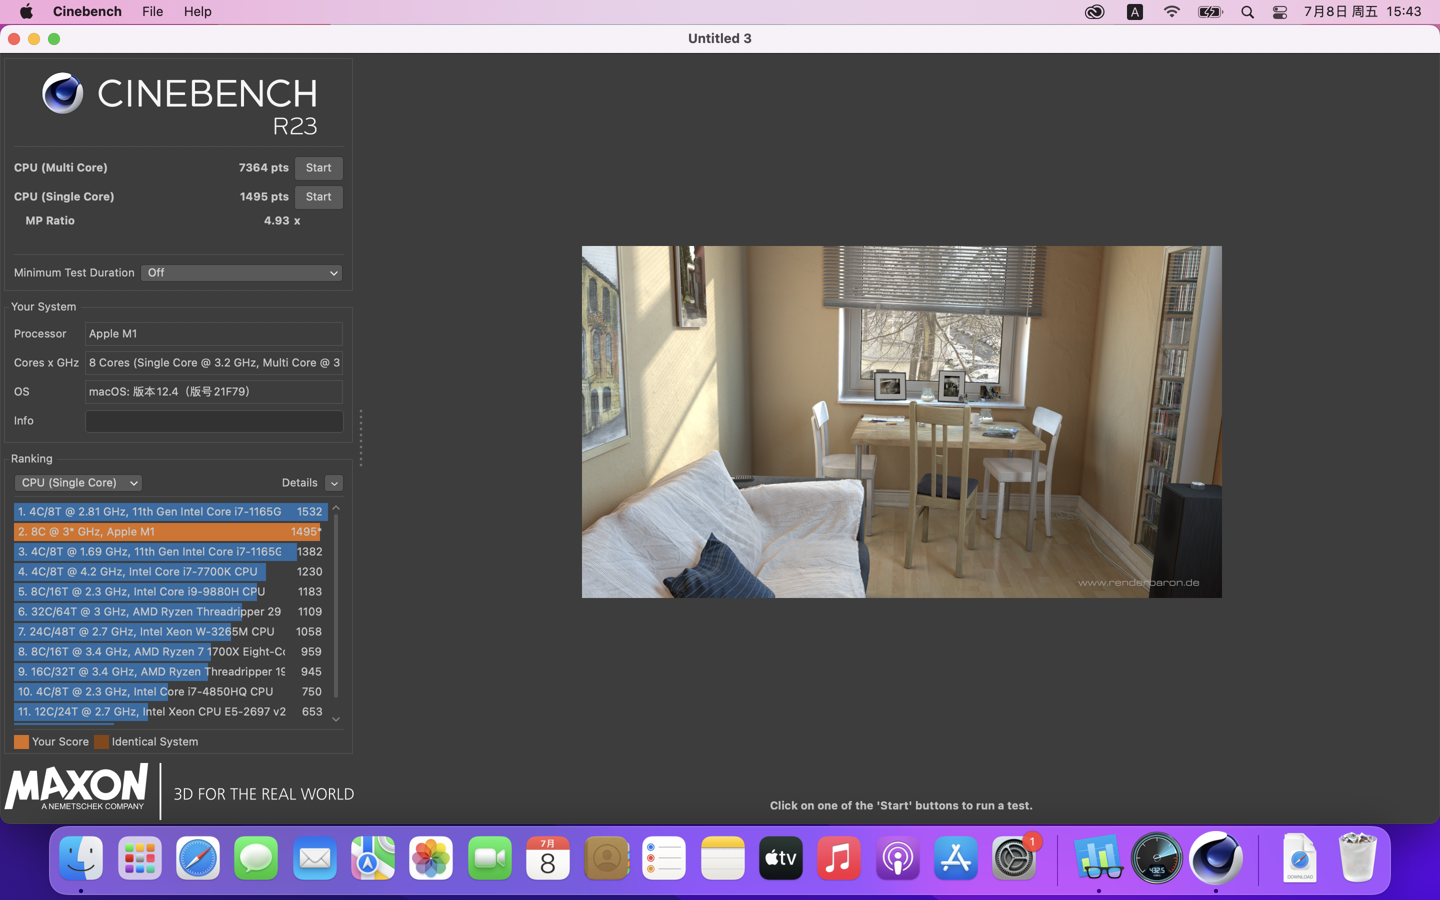Click the panel divider drag handle
The width and height of the screenshot is (1440, 900).
361,438
